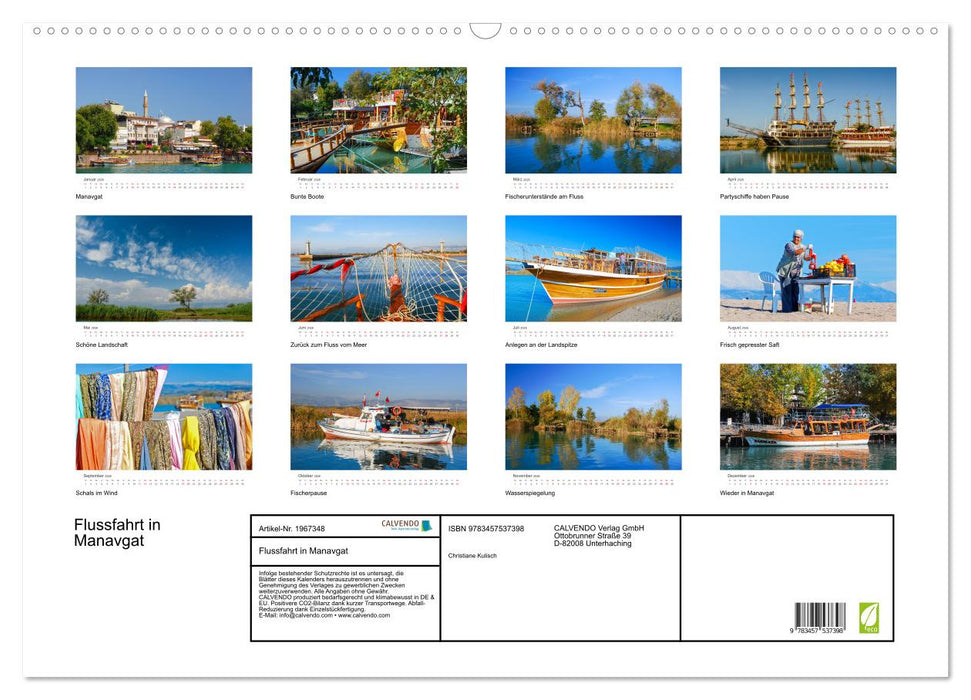Viewport: 971px width, 700px height.
Task: Select the Bunte Boote picture
Action: 378,120
